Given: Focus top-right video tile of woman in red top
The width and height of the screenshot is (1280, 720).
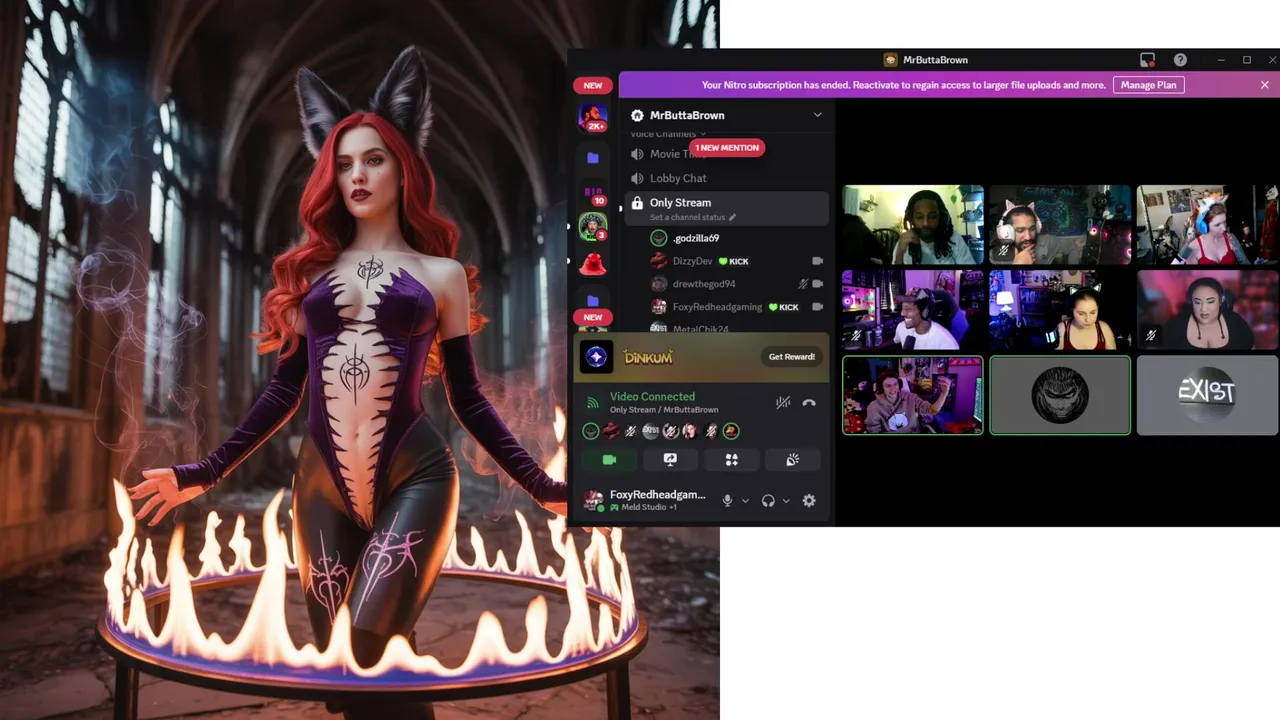Looking at the screenshot, I should [1207, 225].
